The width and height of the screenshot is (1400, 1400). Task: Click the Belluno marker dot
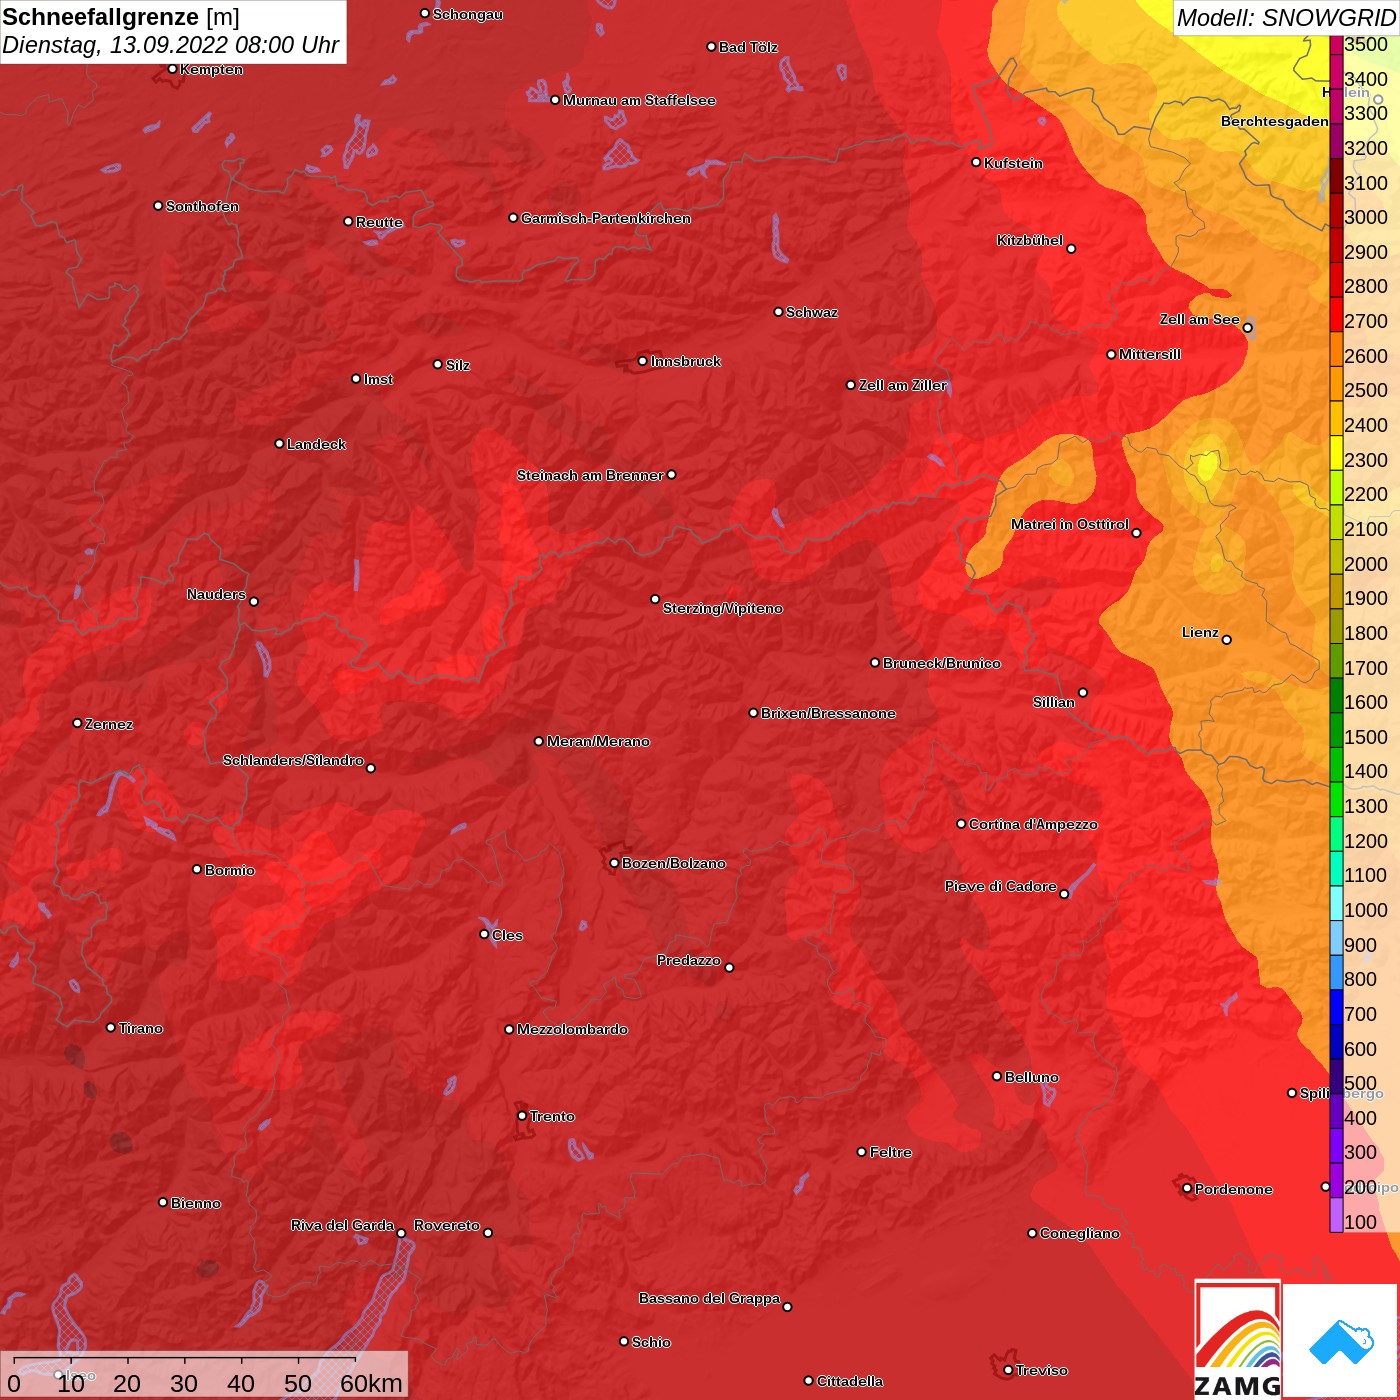(996, 1076)
